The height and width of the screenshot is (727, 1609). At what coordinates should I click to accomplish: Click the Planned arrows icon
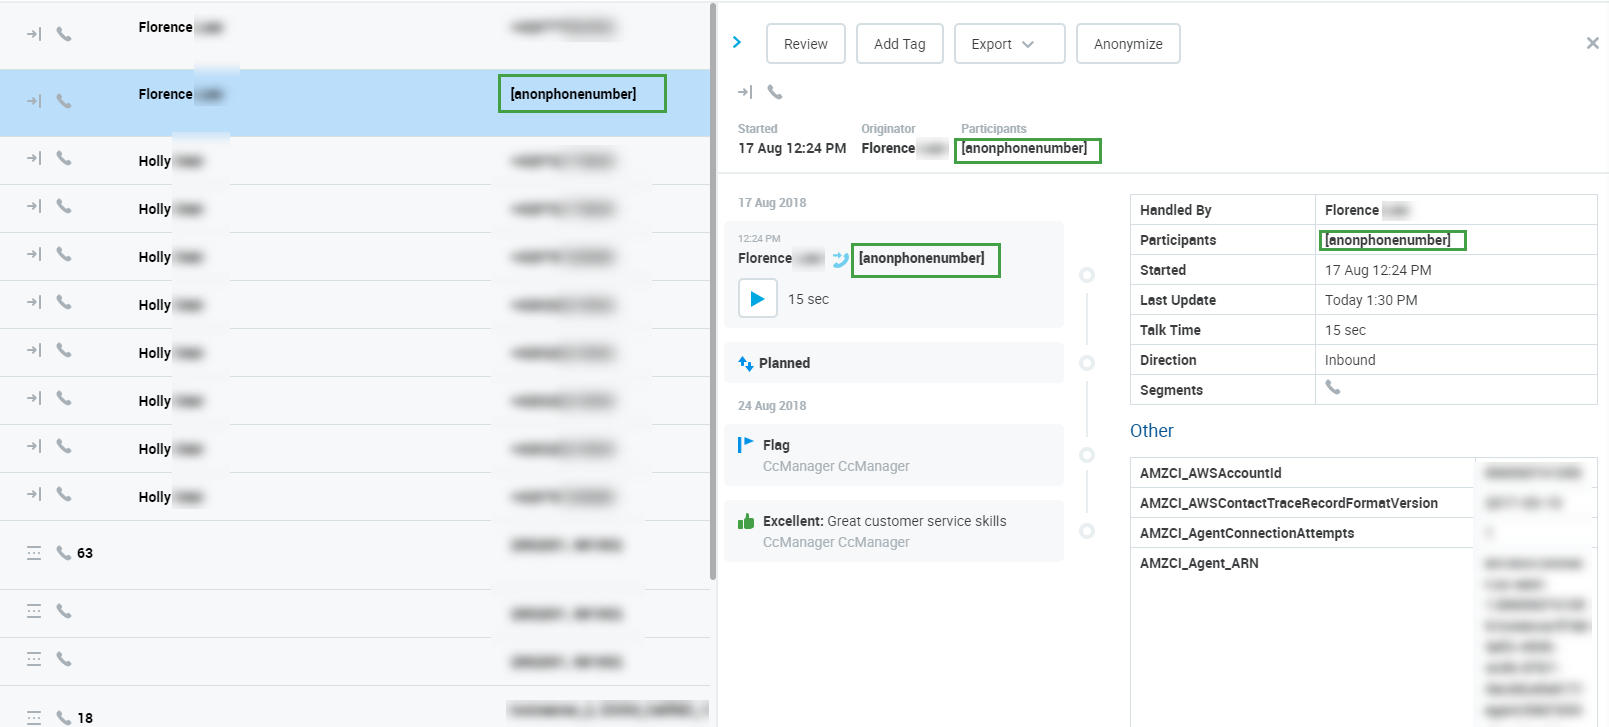[745, 363]
